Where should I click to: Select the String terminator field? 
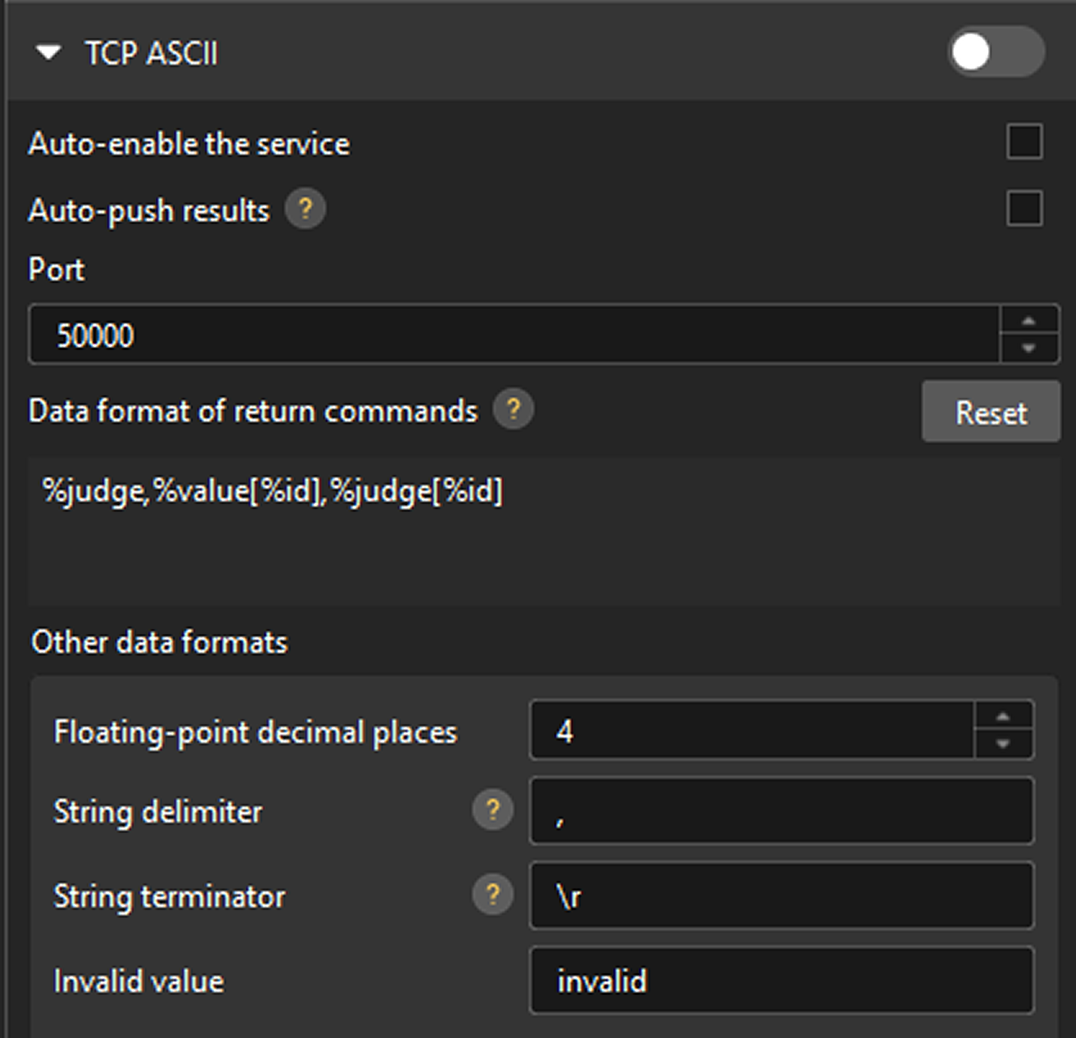[x=780, y=897]
